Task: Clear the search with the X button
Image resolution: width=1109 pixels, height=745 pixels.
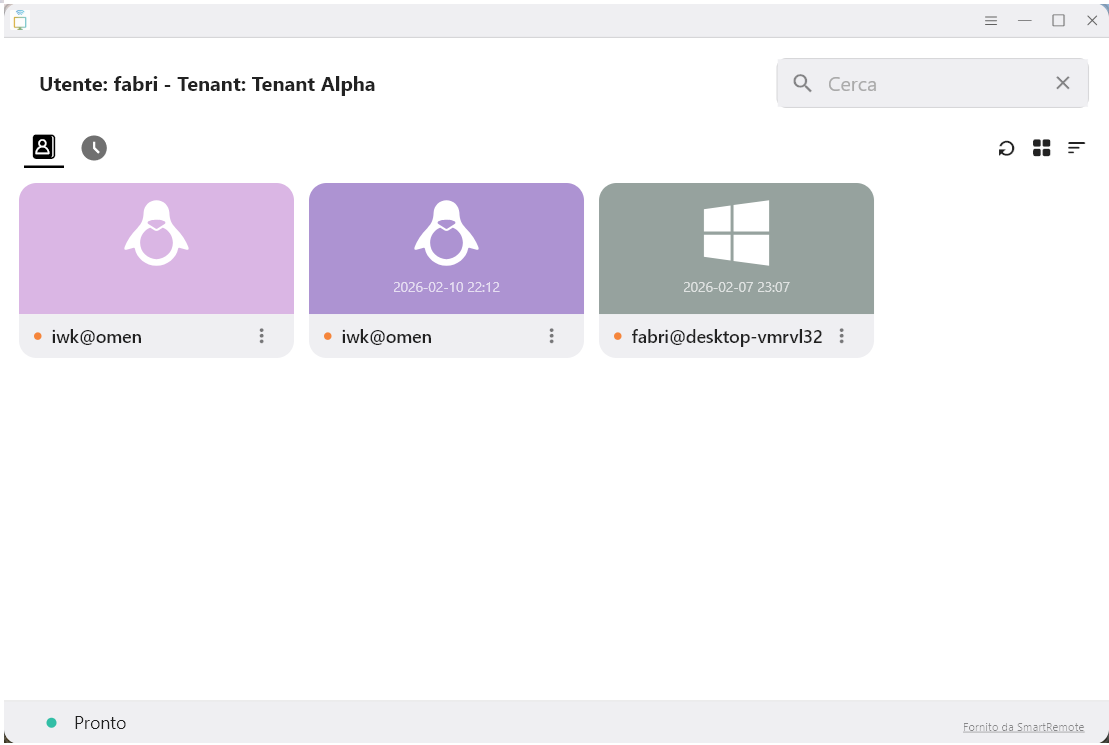Action: [x=1062, y=83]
